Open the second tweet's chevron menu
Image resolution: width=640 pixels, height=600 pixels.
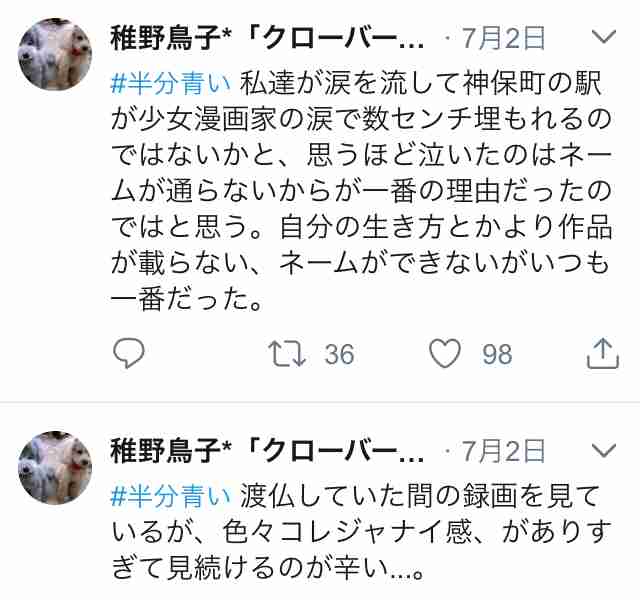(x=604, y=451)
